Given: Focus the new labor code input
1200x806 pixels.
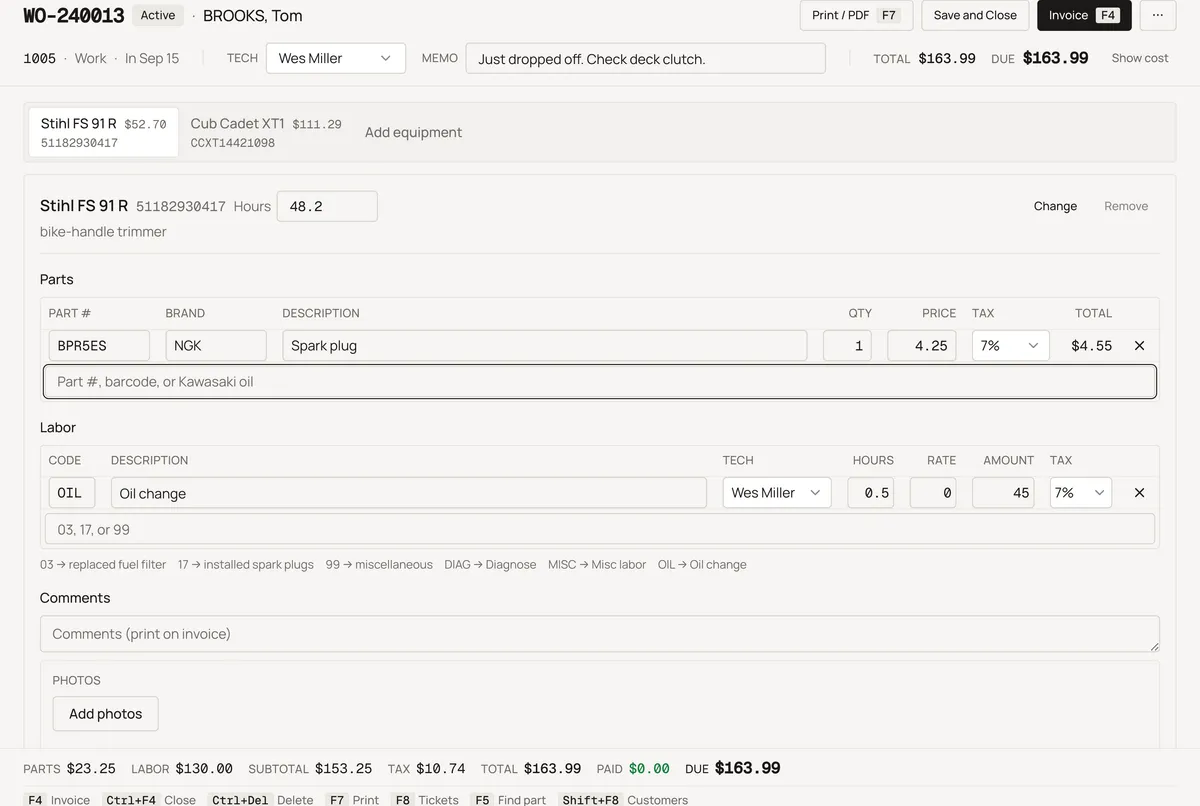Looking at the screenshot, I should click(600, 529).
